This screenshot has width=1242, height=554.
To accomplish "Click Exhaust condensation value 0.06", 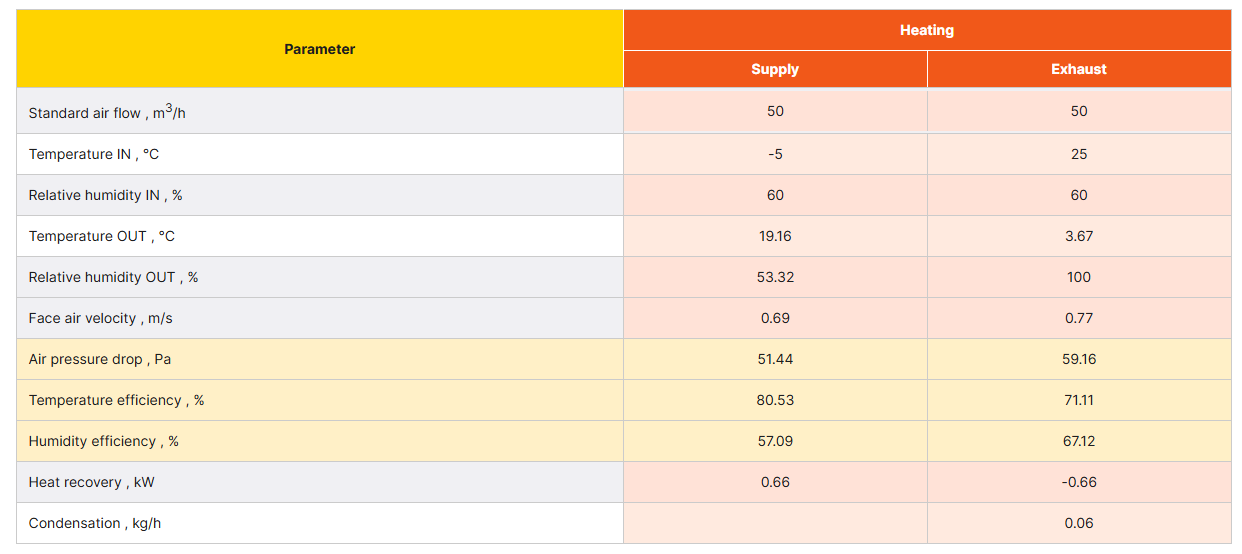I will [x=1079, y=523].
